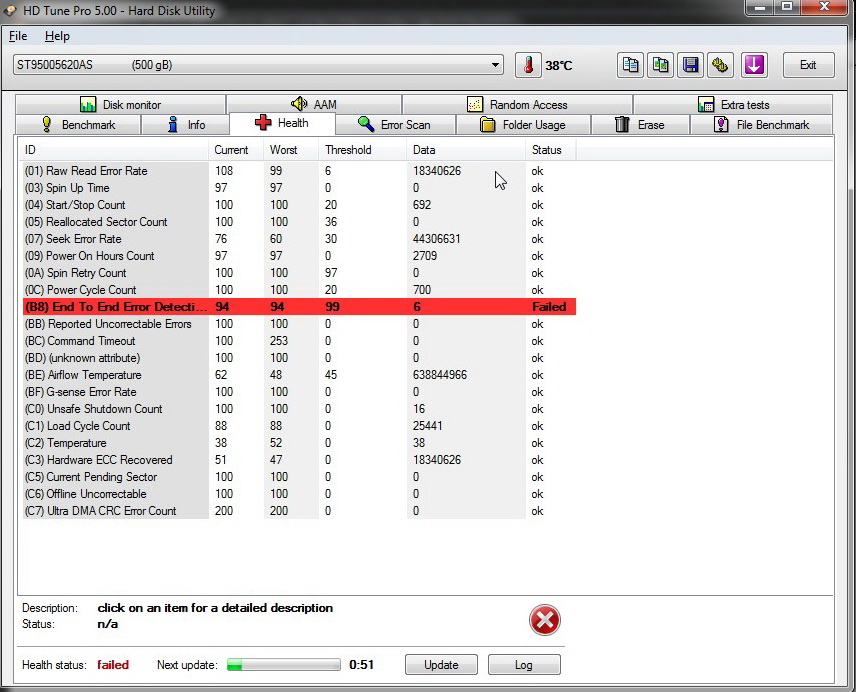The width and height of the screenshot is (856, 692).
Task: Select the Ultra DMA CRC Error Count row
Action: [299, 511]
